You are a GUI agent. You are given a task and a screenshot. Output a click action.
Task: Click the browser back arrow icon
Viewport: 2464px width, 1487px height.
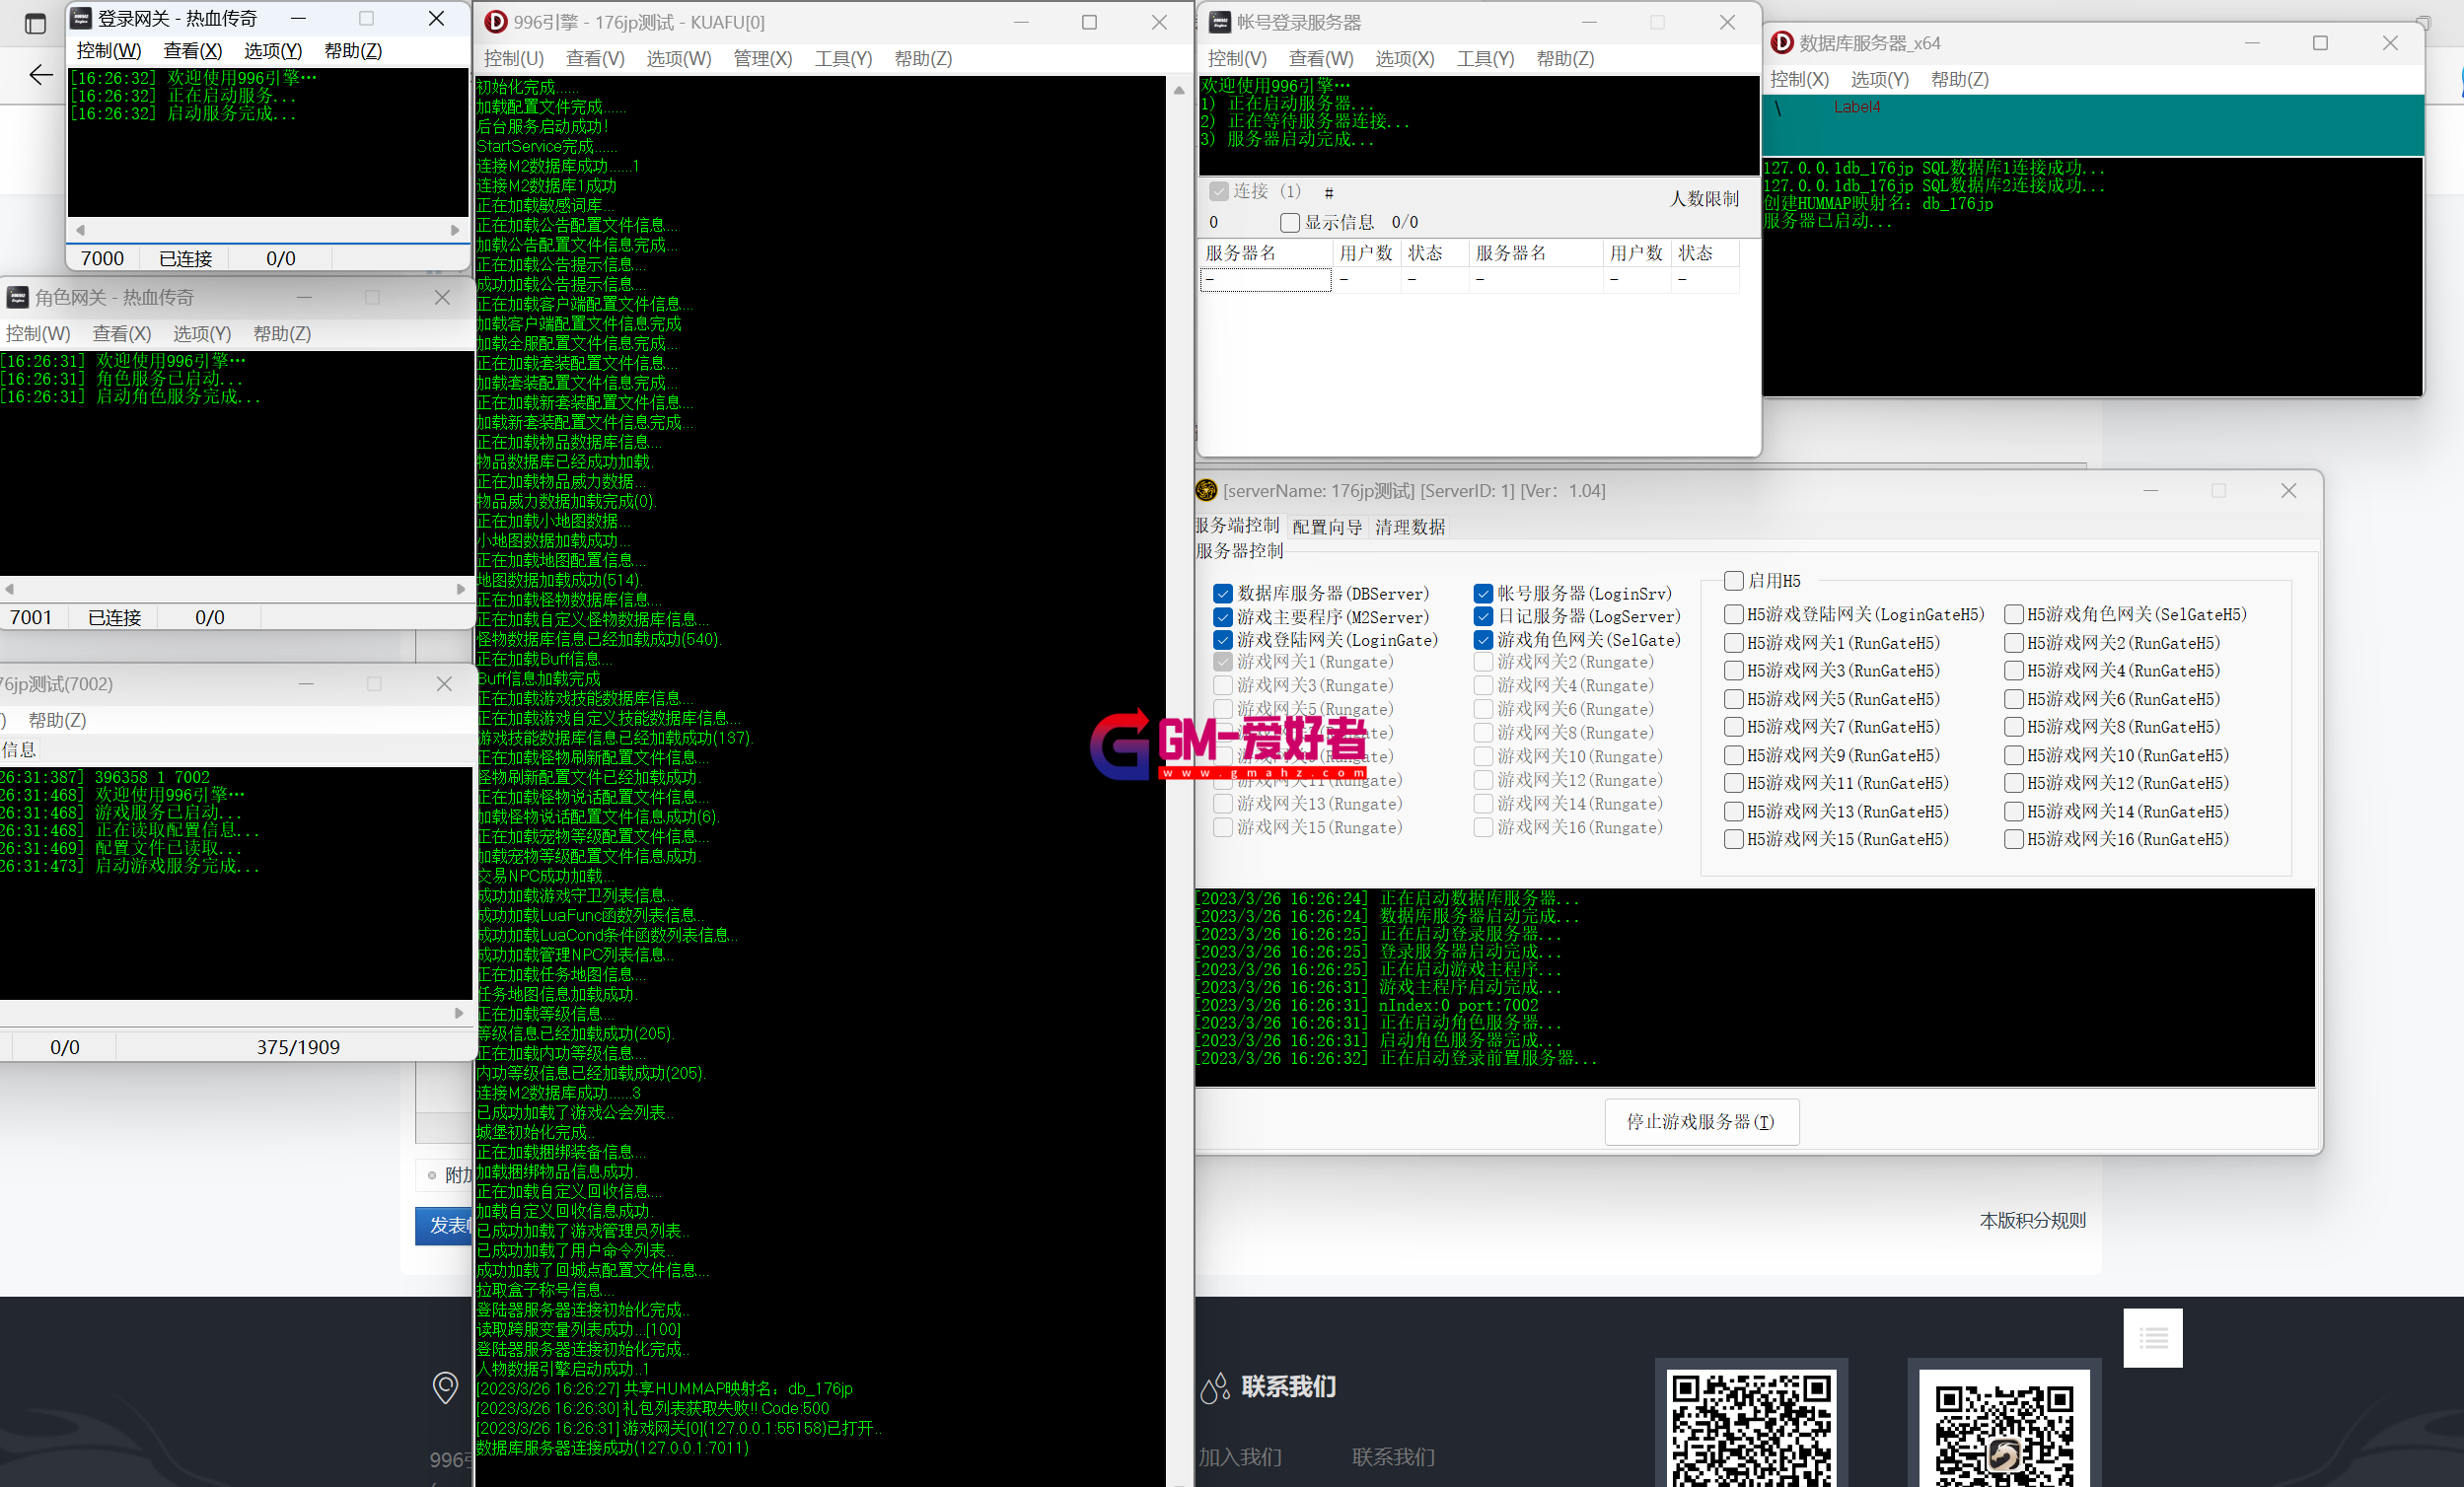(41, 75)
